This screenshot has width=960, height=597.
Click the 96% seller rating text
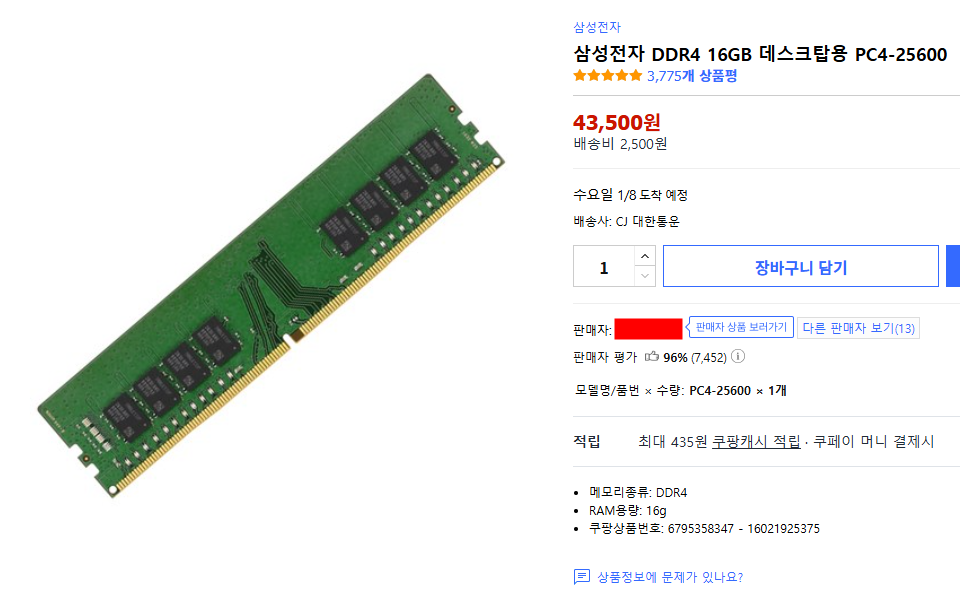tap(675, 358)
